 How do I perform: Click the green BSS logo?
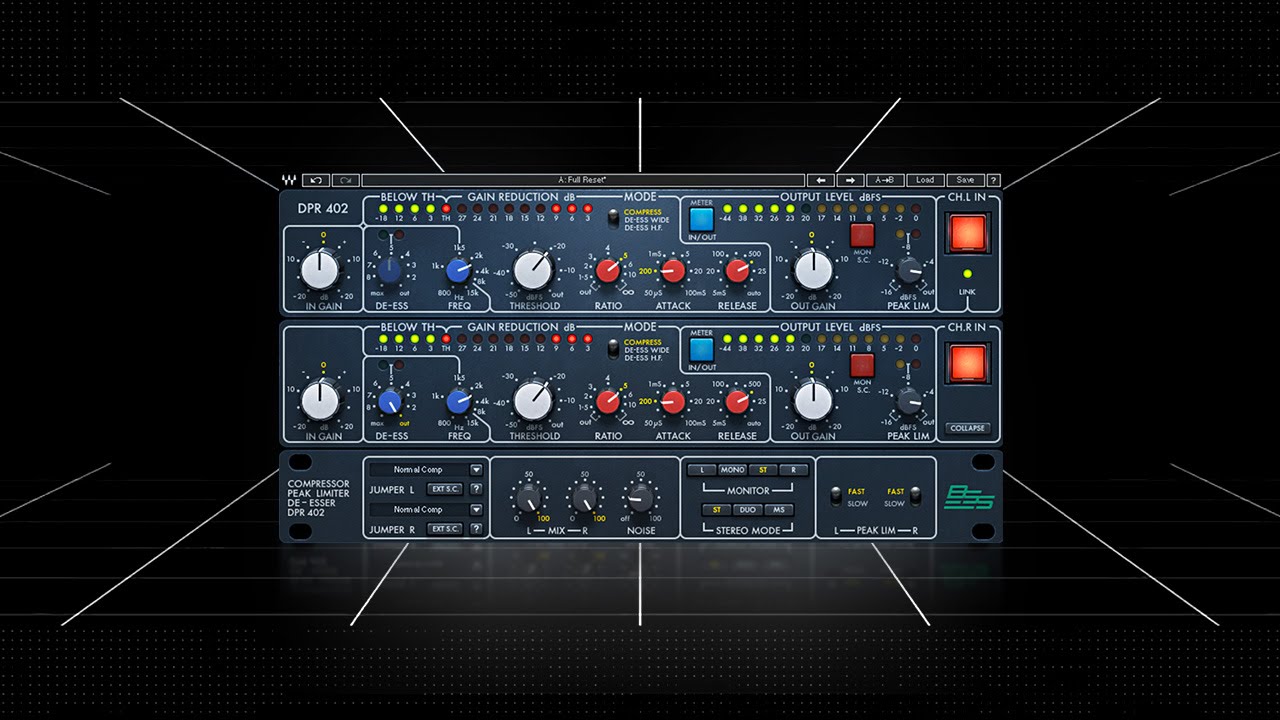pos(969,497)
